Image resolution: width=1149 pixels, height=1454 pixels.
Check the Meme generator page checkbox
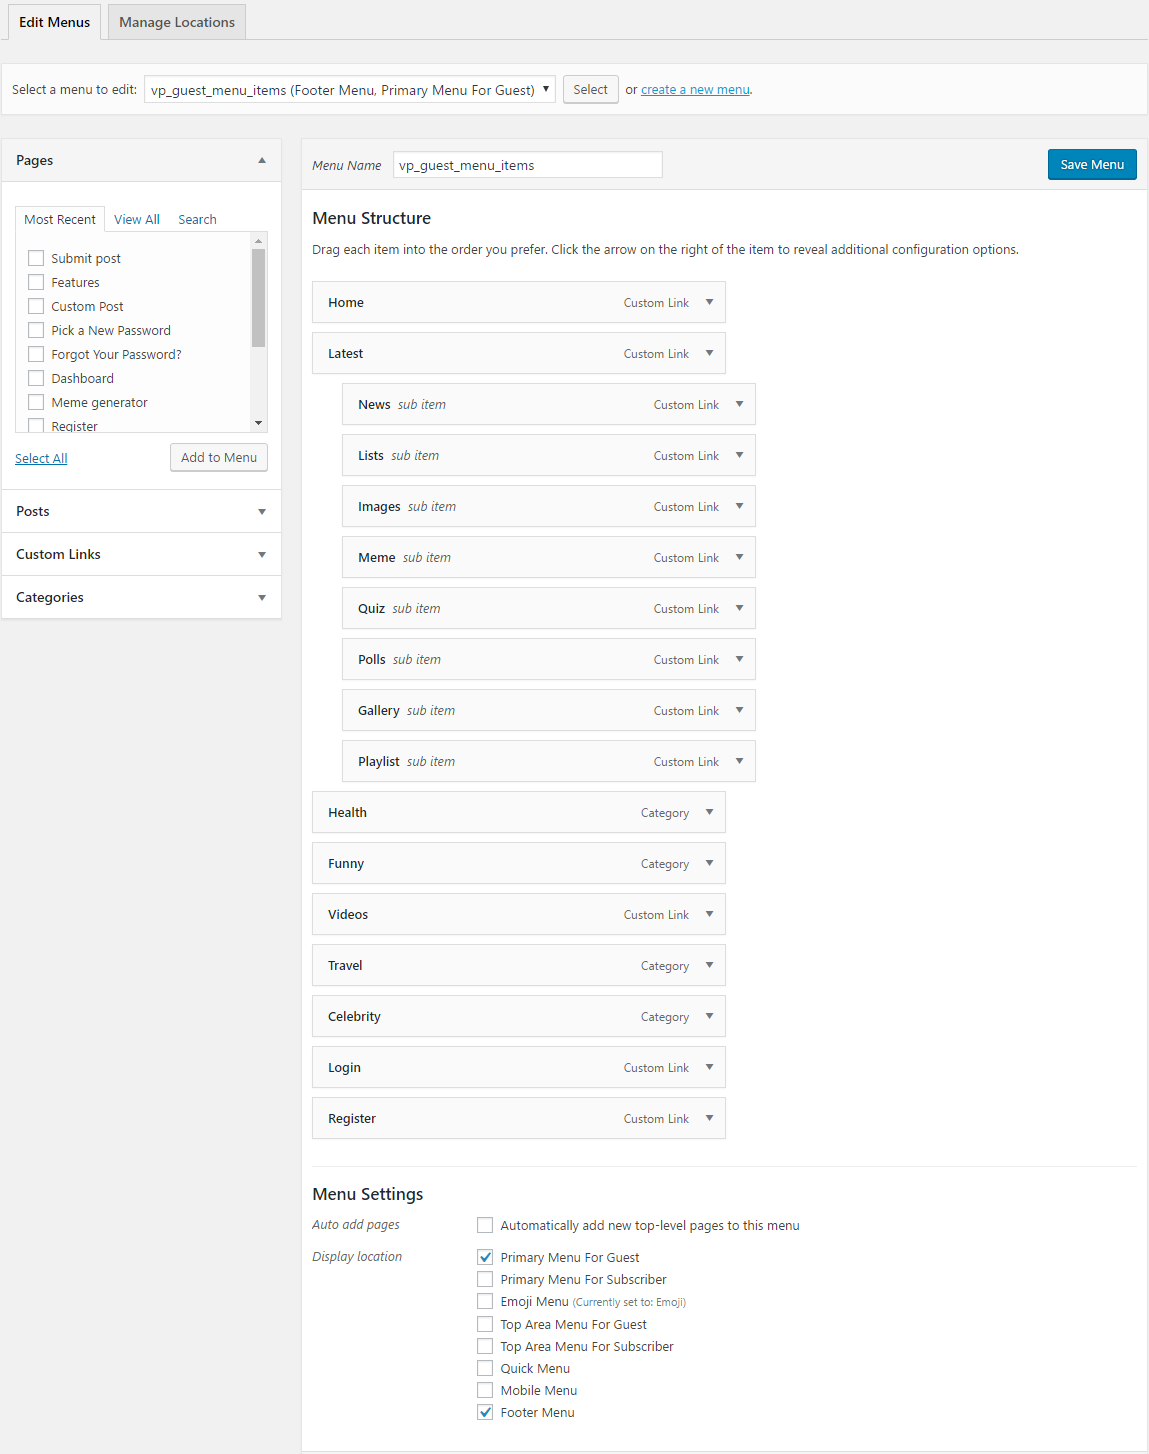pos(36,402)
